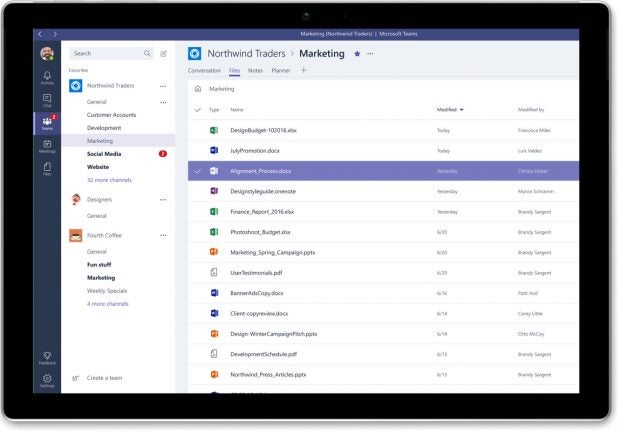The height and width of the screenshot is (436, 620).
Task: Click the new chat compose icon
Action: (x=163, y=53)
